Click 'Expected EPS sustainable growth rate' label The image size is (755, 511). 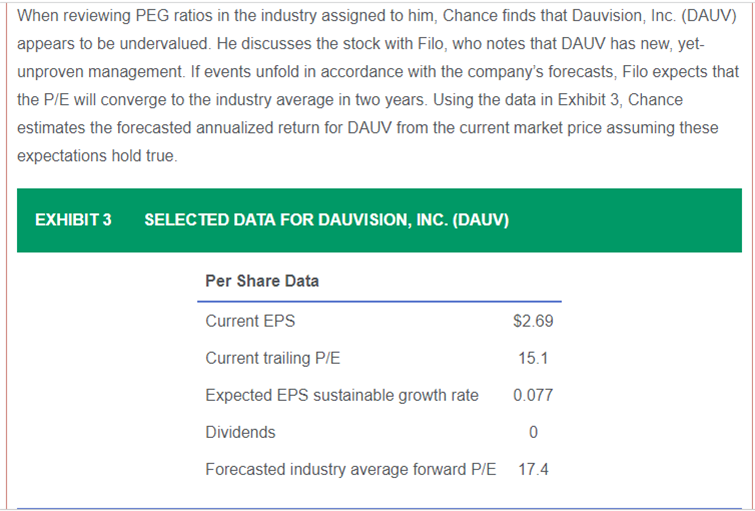(x=341, y=395)
